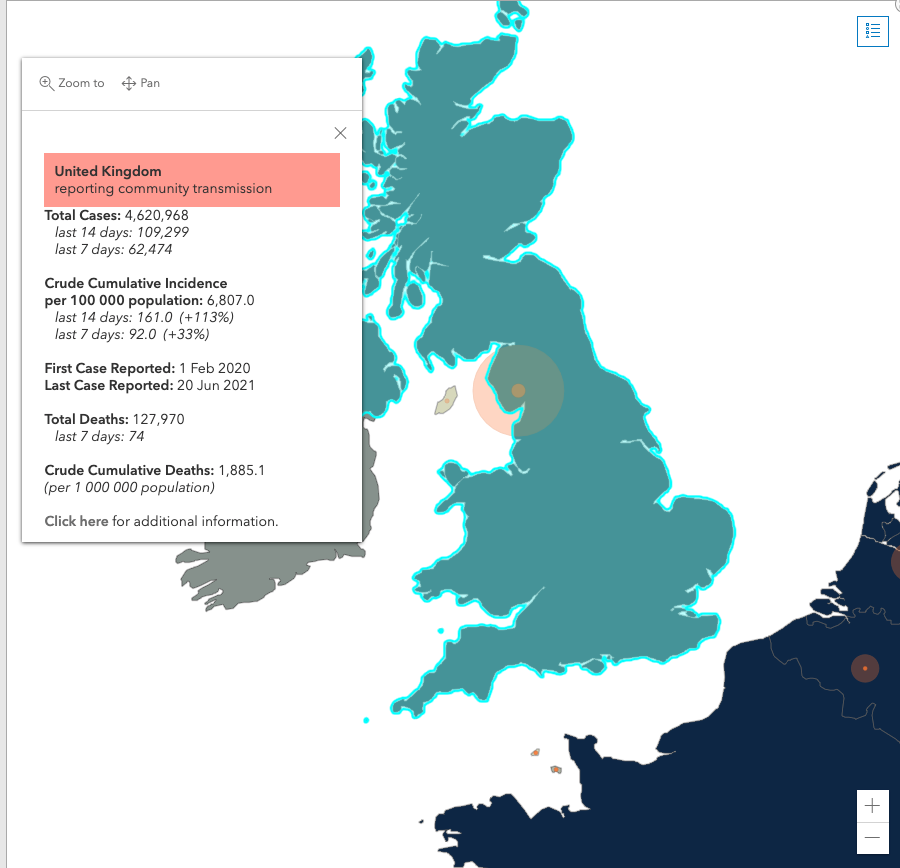Viewport: 900px width, 868px height.
Task: Click the United Kingdom red header banner
Action: click(x=192, y=180)
